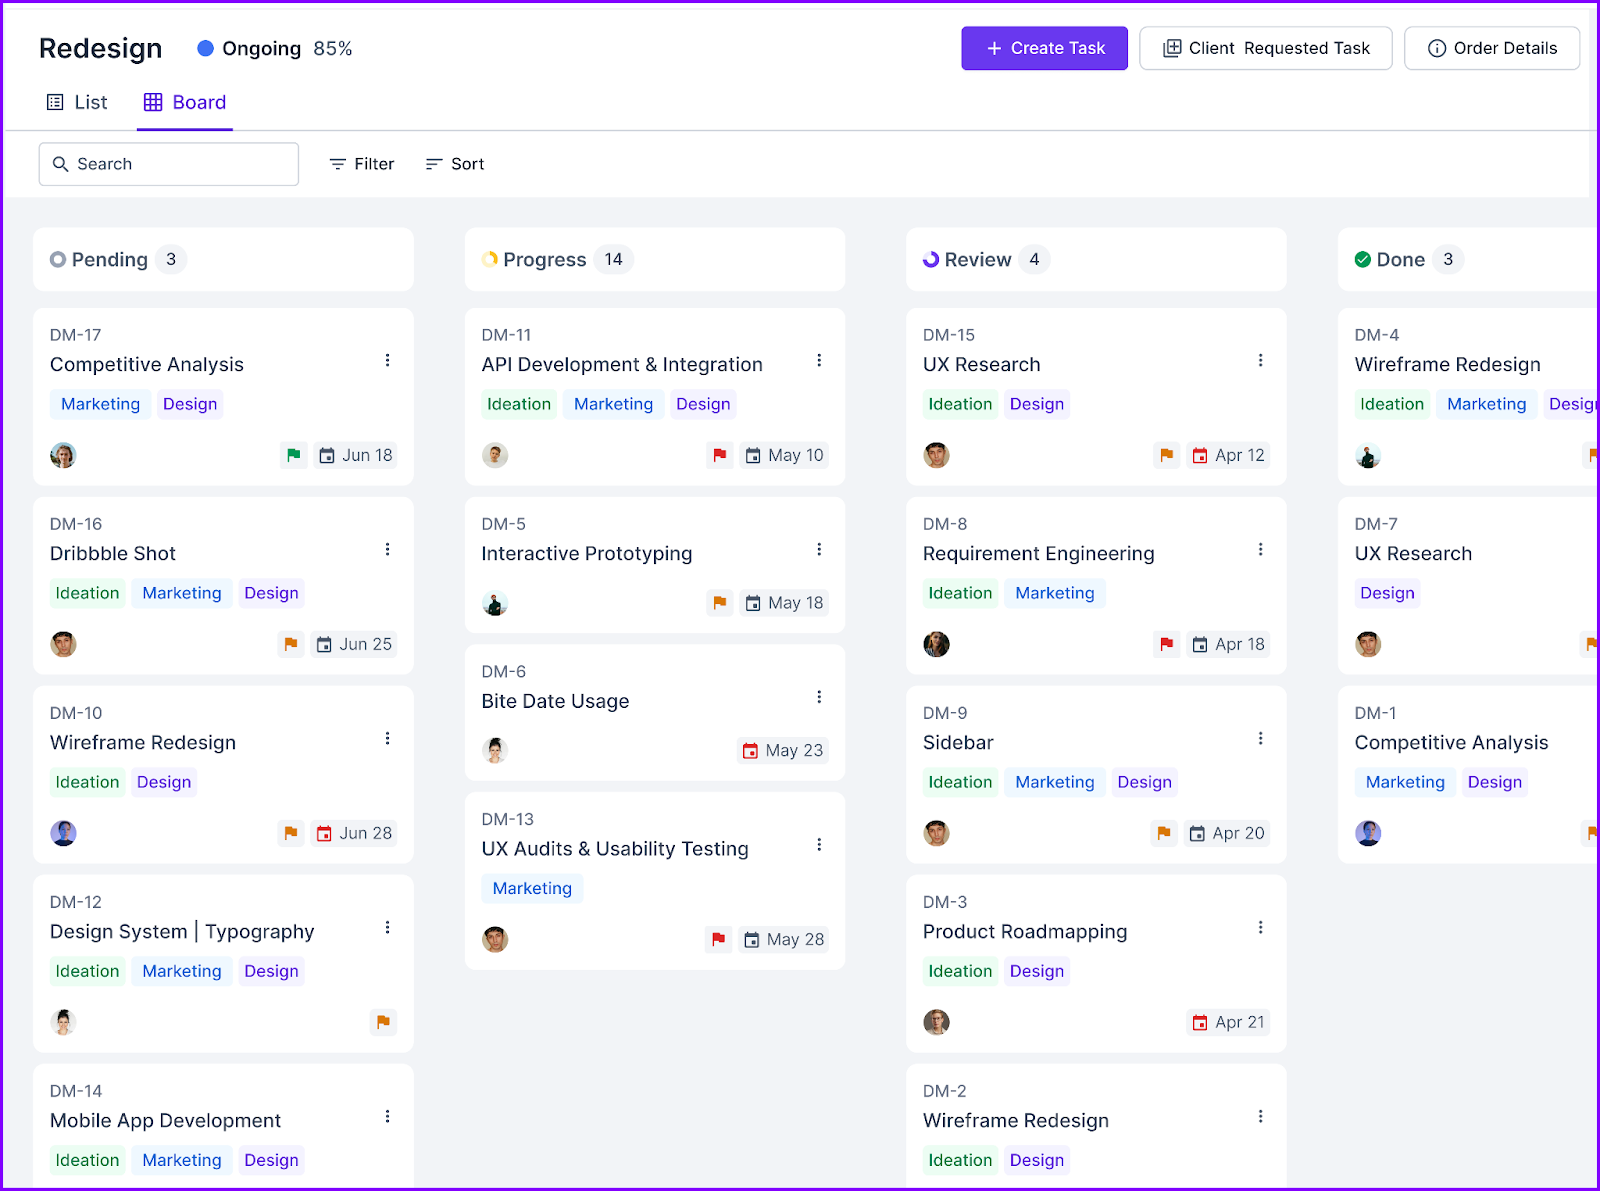The height and width of the screenshot is (1191, 1600).
Task: Click the Create Task button
Action: point(1044,48)
